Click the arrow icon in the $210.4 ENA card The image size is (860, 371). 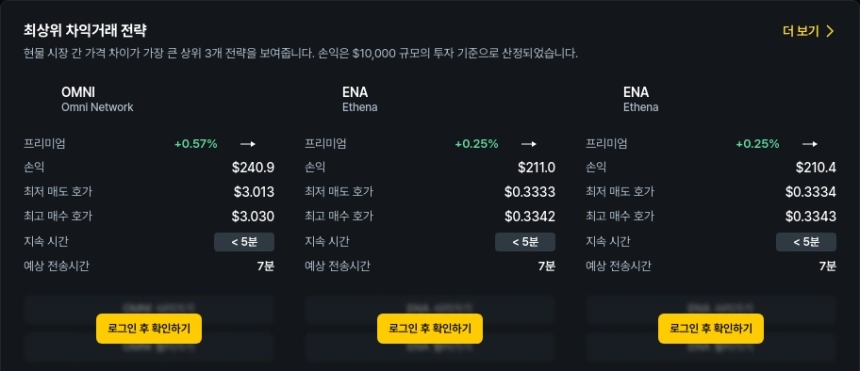pos(810,144)
